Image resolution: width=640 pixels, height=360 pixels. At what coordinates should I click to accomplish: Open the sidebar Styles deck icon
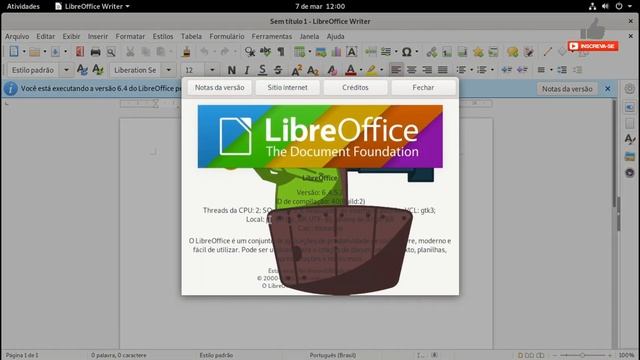629,139
